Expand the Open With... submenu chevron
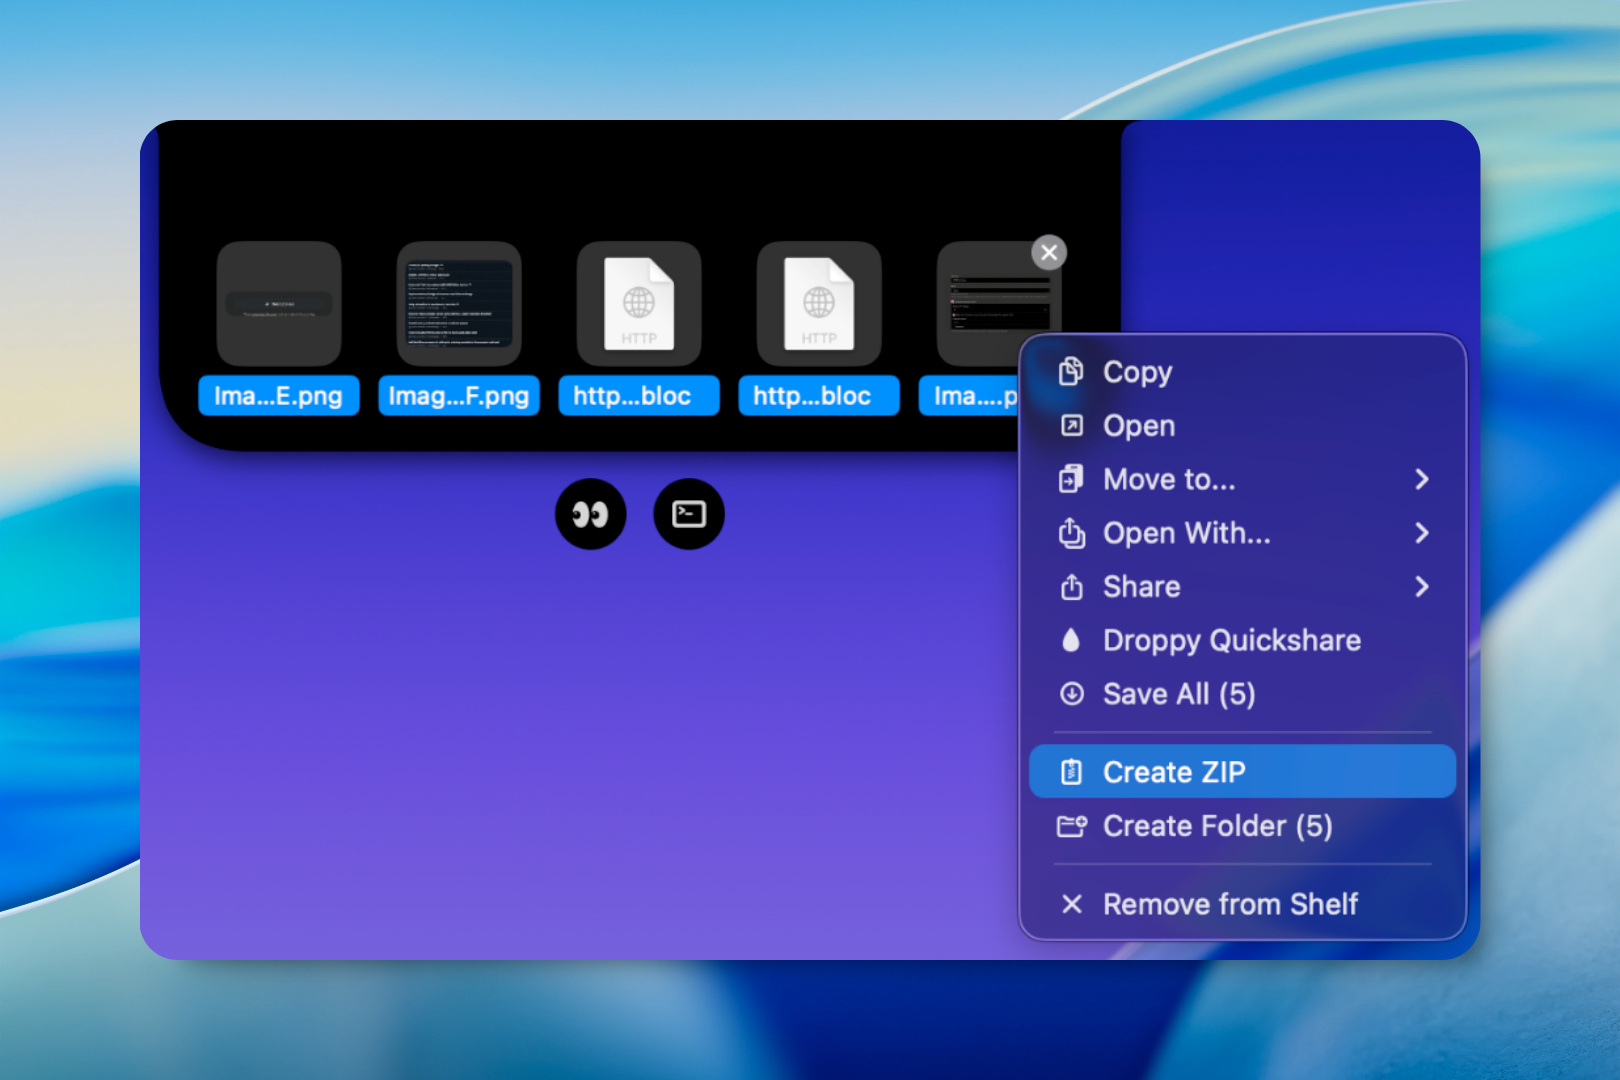1620x1080 pixels. tap(1421, 533)
